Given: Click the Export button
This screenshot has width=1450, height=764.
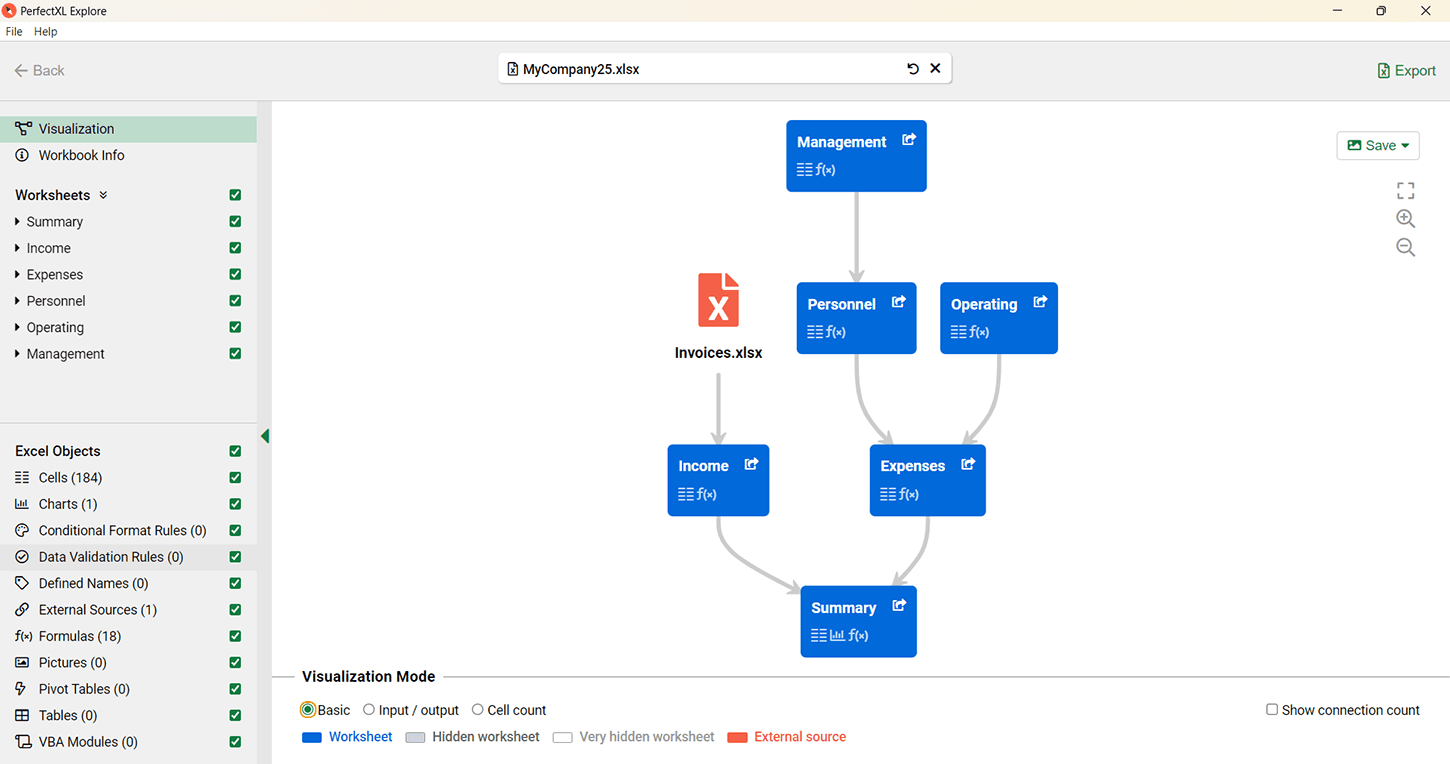Looking at the screenshot, I should (x=1406, y=71).
